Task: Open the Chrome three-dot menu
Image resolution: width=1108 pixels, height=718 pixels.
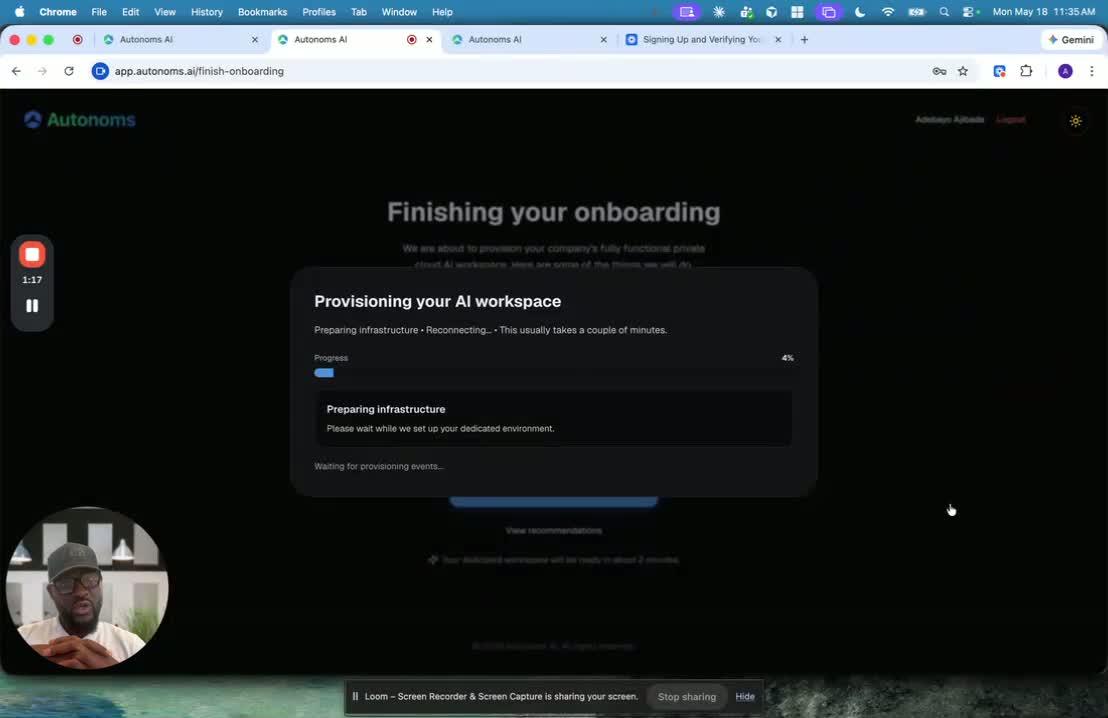Action: (x=1092, y=71)
